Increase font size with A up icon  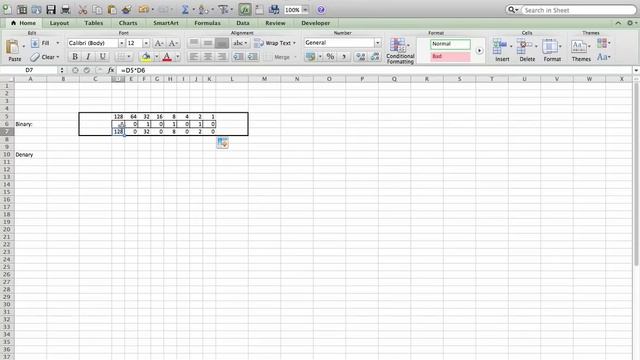(x=159, y=43)
